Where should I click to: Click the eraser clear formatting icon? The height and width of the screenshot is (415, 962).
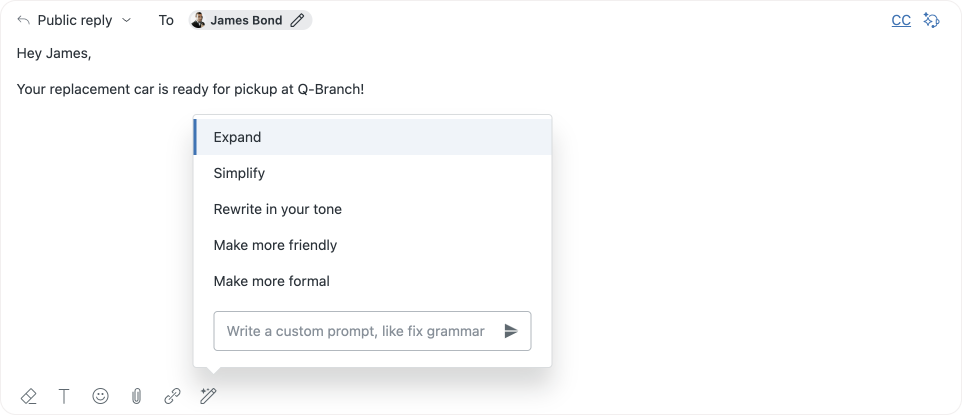point(29,396)
